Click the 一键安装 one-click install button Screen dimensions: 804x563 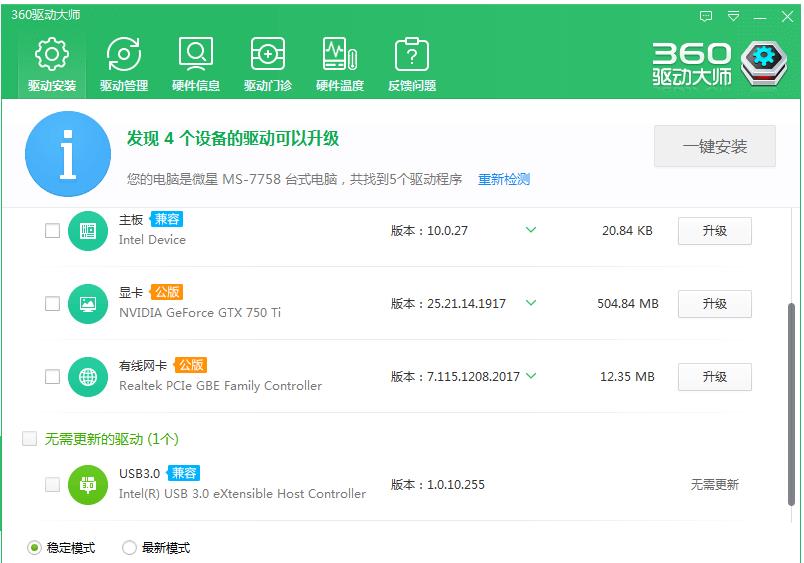pyautogui.click(x=714, y=147)
